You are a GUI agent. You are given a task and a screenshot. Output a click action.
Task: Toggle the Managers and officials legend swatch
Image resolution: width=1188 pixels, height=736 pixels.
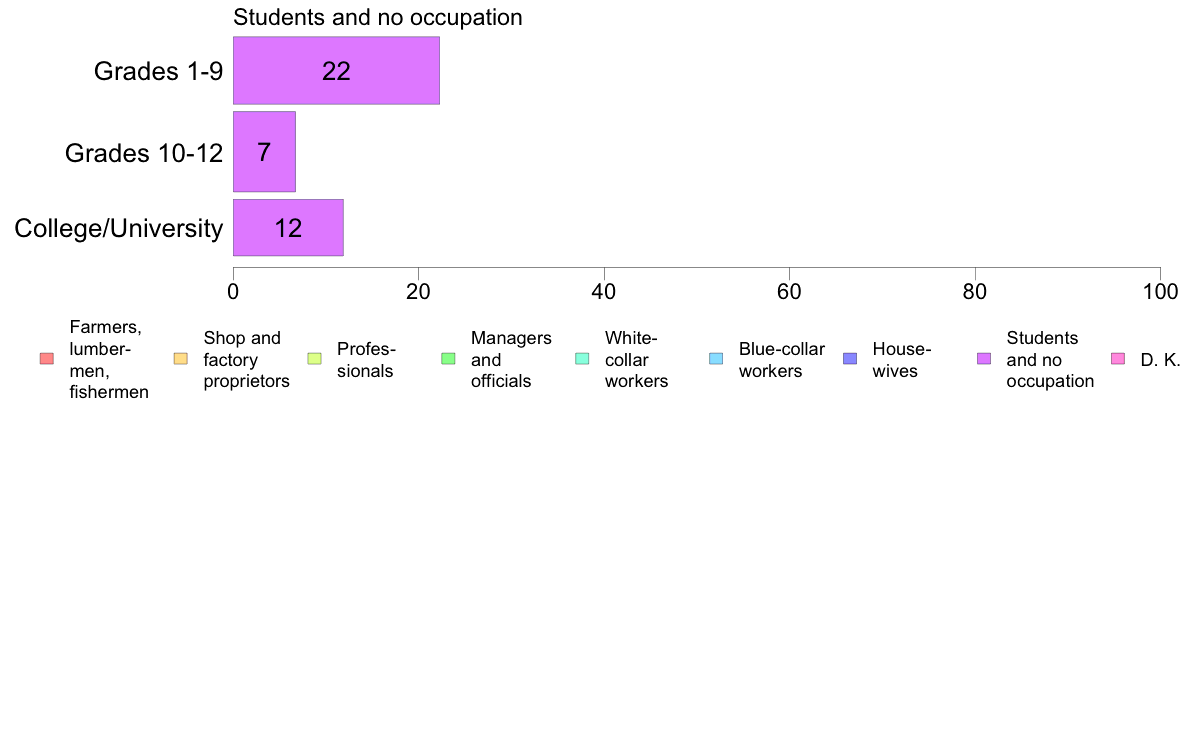coord(448,359)
